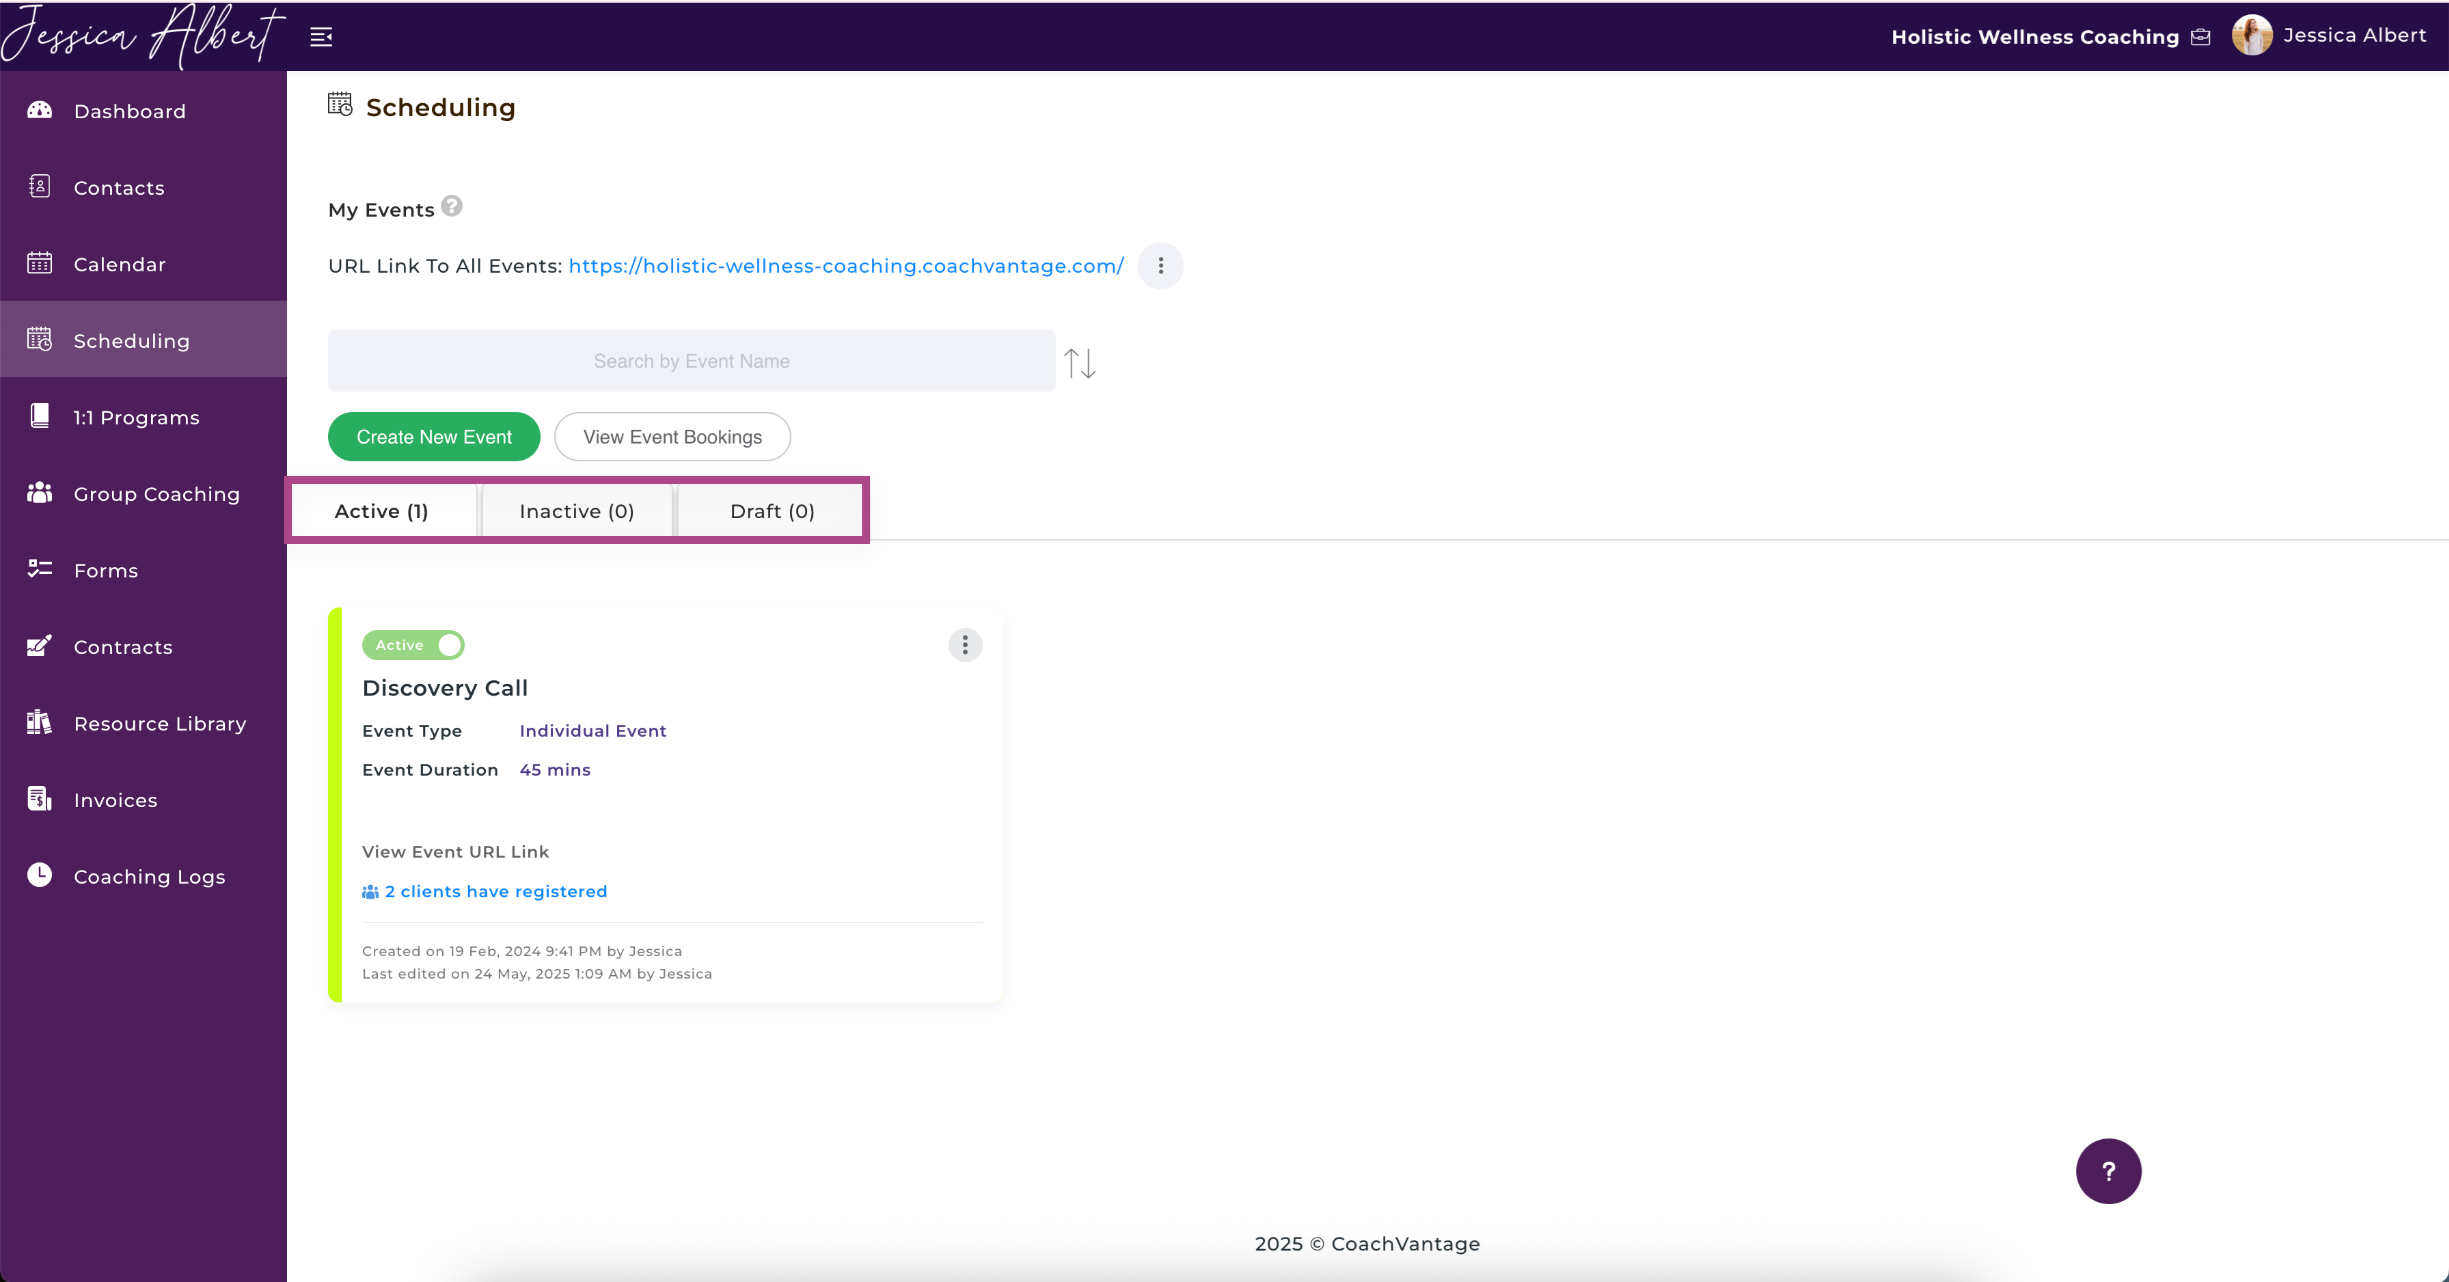Click the Resource Library books icon
2449x1282 pixels.
tap(39, 722)
